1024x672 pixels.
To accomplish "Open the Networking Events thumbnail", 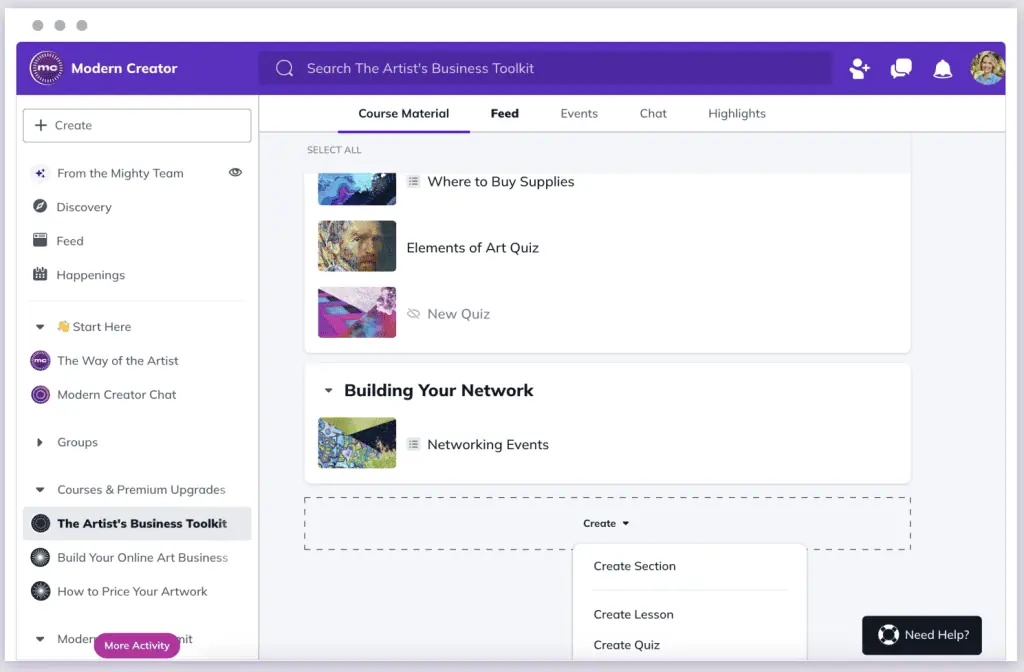I will (357, 443).
